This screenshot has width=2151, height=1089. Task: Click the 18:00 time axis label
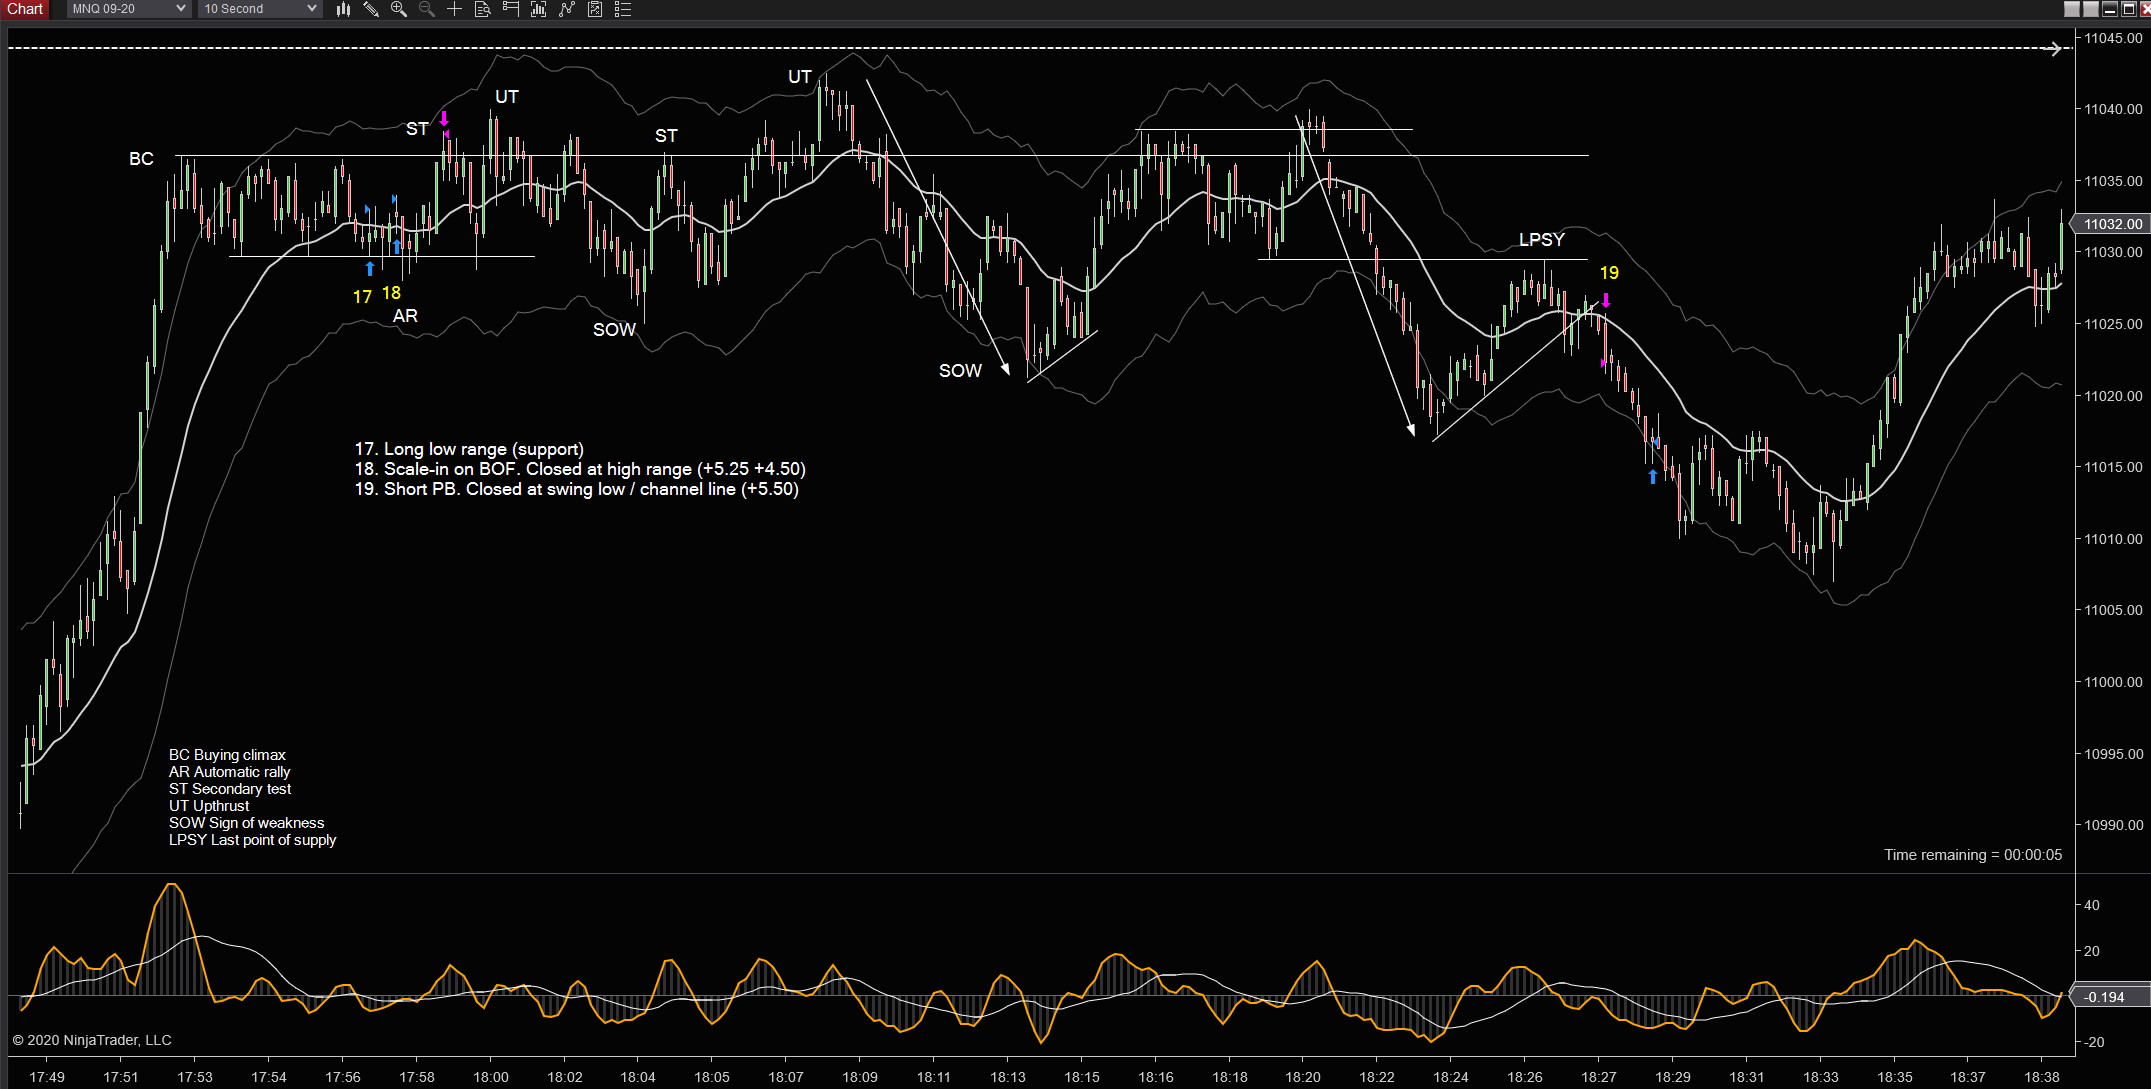click(491, 1077)
